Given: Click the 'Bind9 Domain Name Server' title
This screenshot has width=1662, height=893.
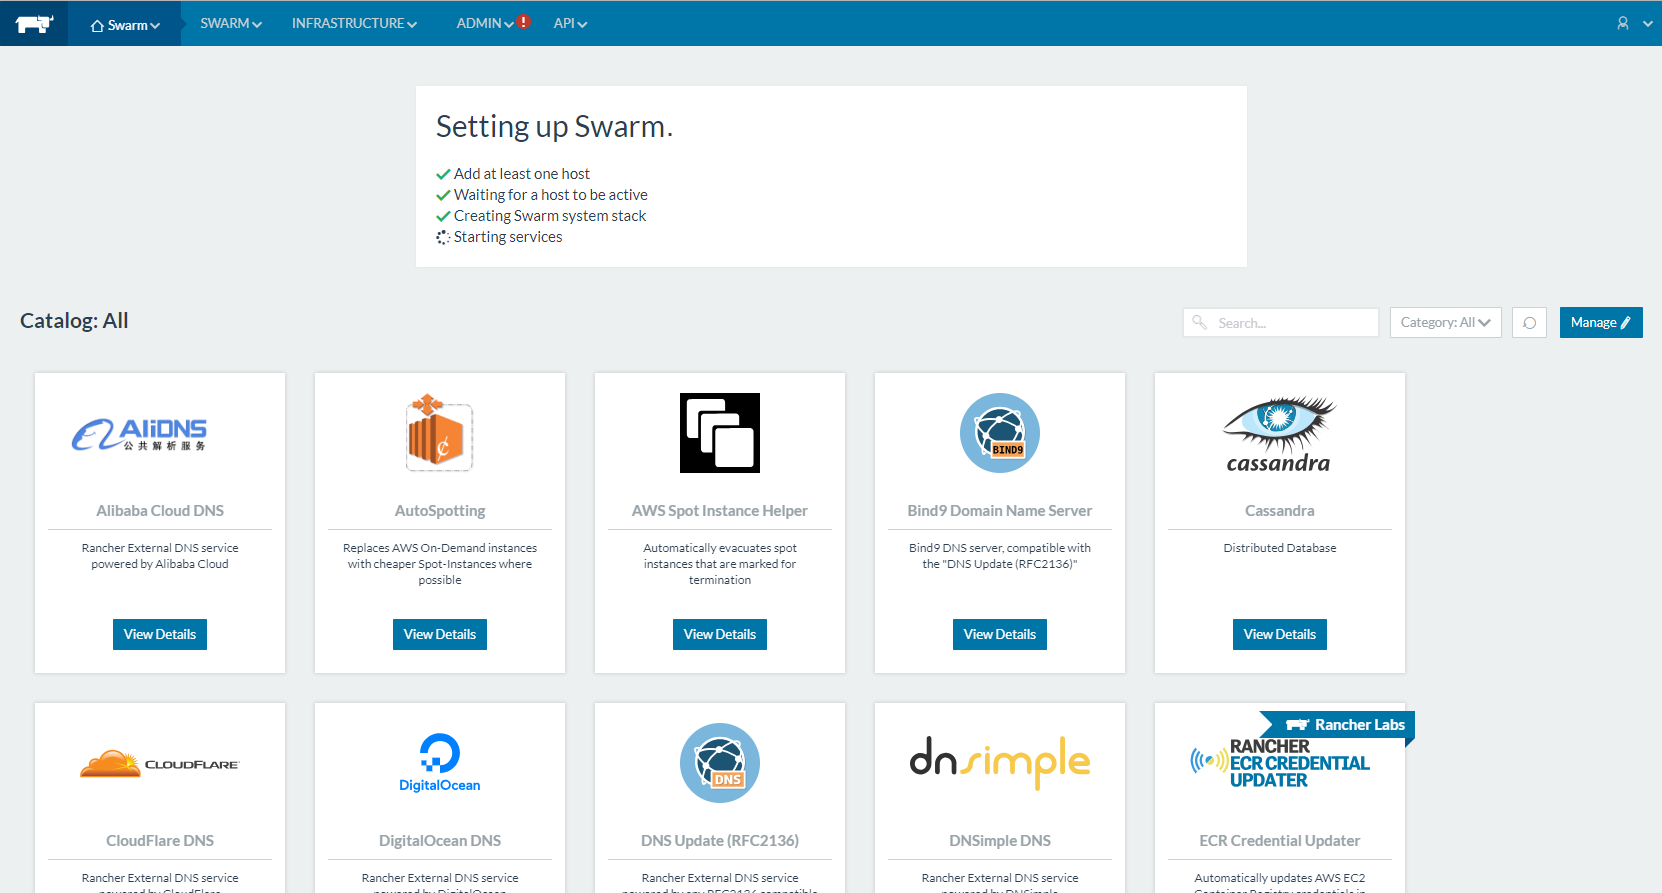Looking at the screenshot, I should (1000, 511).
